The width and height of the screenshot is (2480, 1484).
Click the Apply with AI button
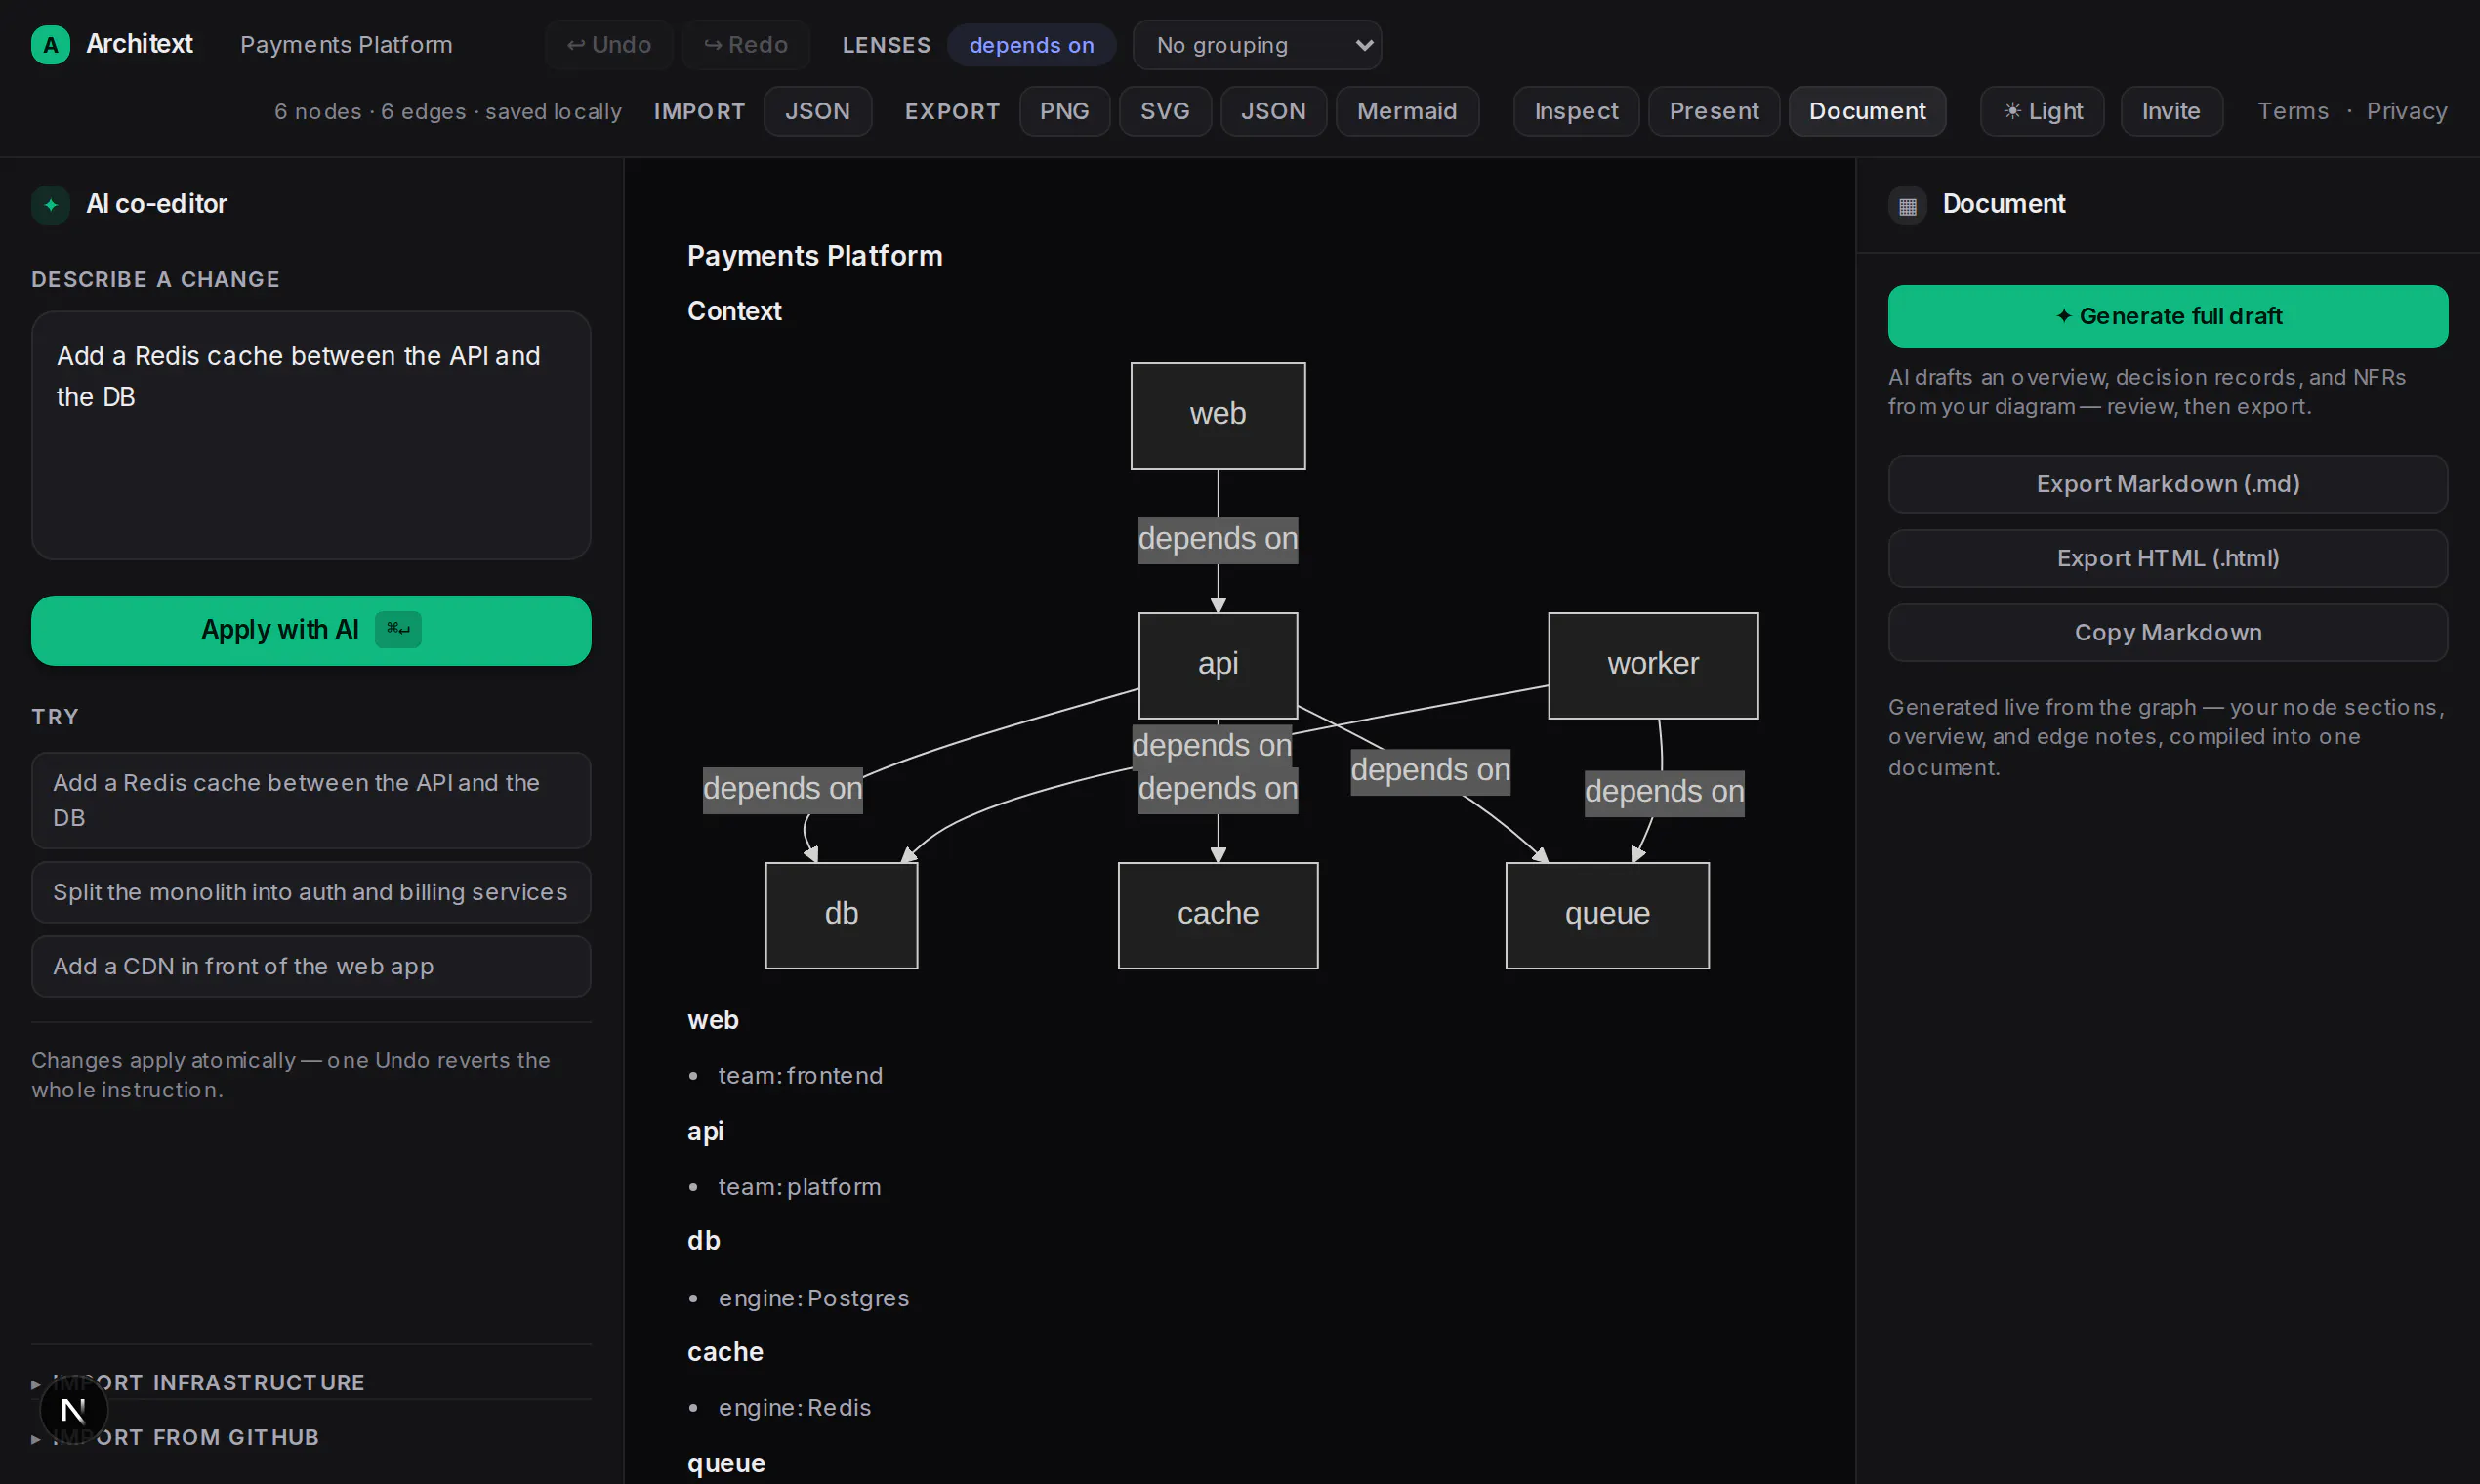click(311, 630)
